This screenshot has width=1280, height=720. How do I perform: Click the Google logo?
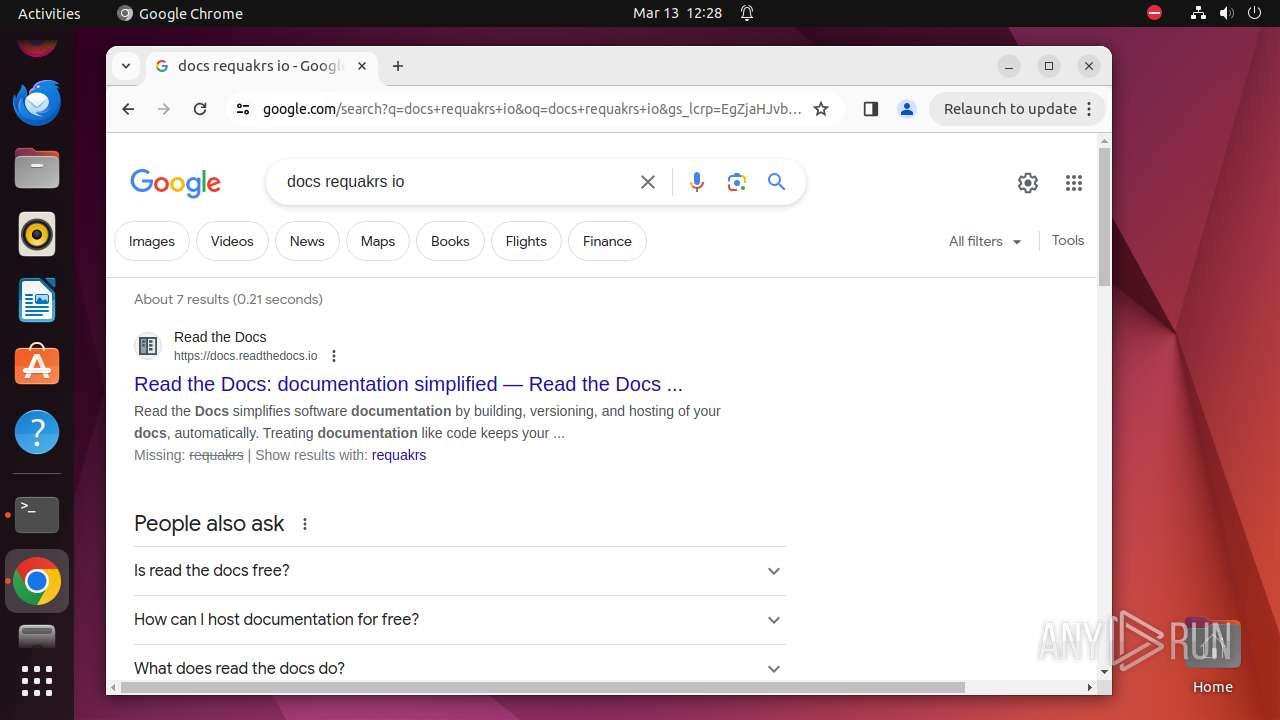point(176,183)
